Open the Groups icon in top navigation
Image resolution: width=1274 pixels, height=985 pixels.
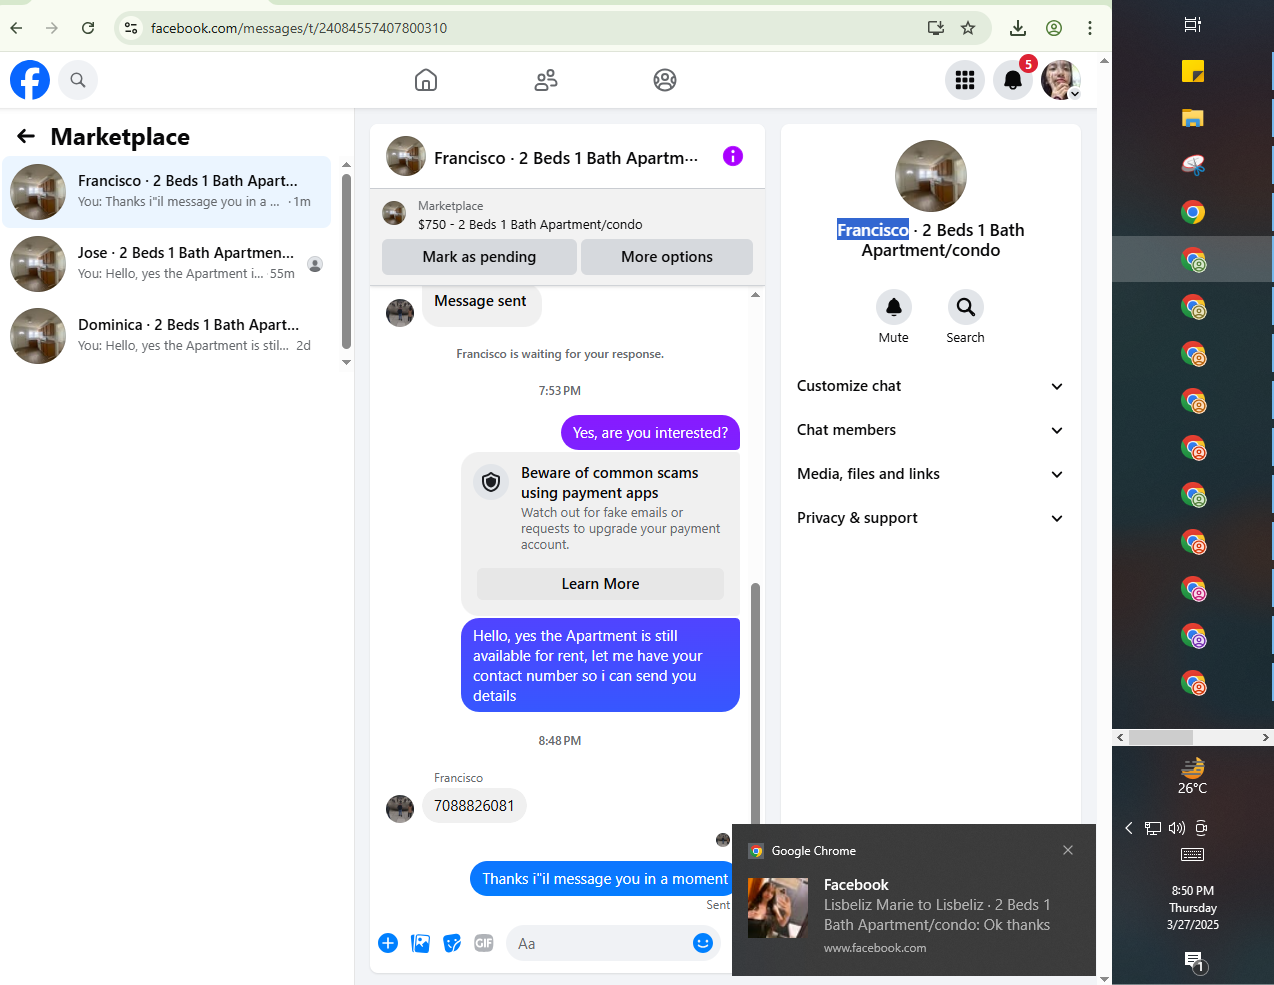point(665,80)
